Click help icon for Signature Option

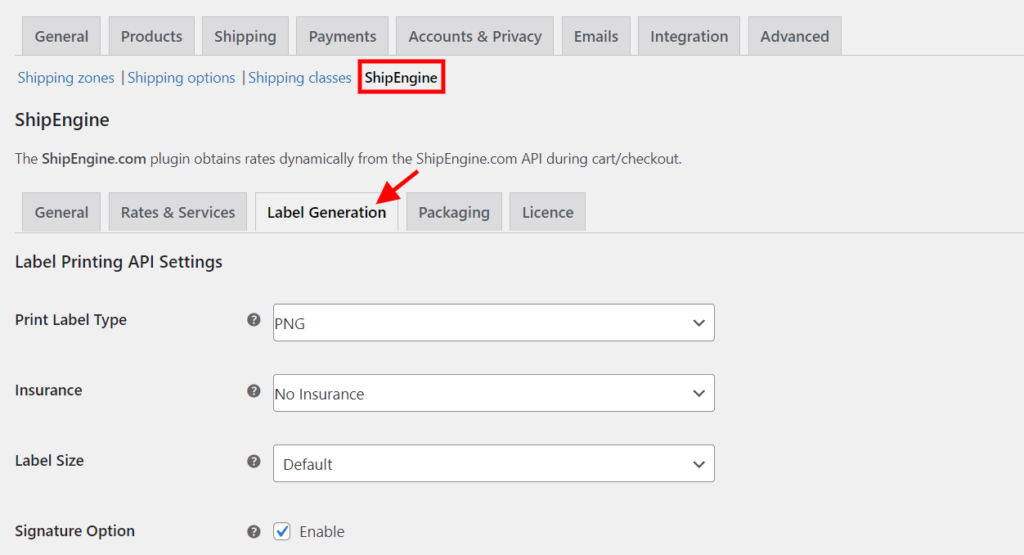coord(253,531)
